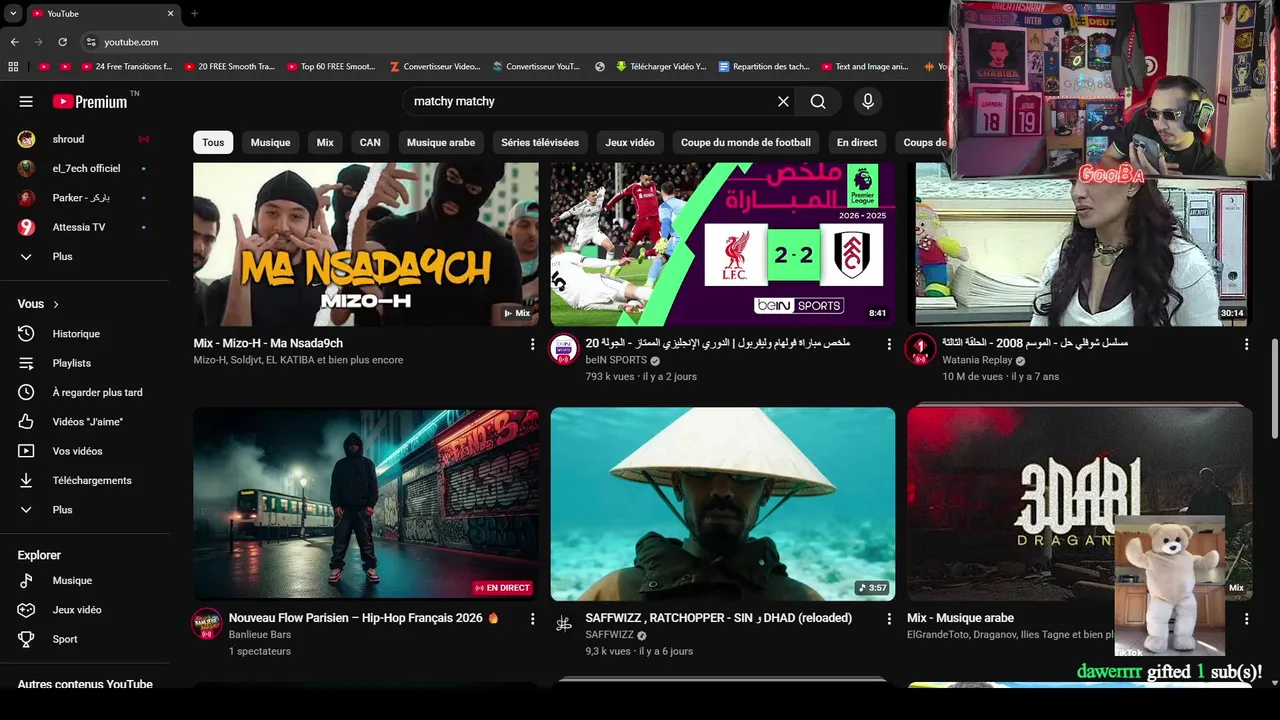Open options menu for Nouveau Flow Parisien video
The height and width of the screenshot is (720, 1280).
532,619
